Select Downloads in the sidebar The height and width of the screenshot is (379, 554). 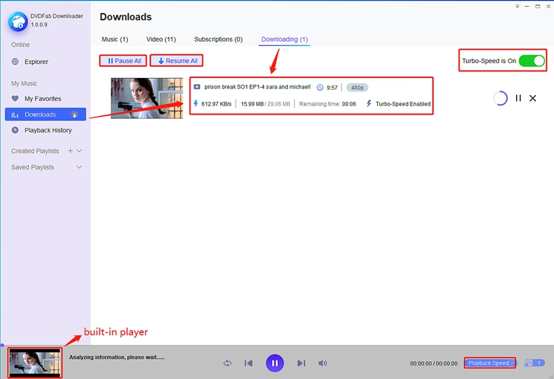click(x=45, y=115)
